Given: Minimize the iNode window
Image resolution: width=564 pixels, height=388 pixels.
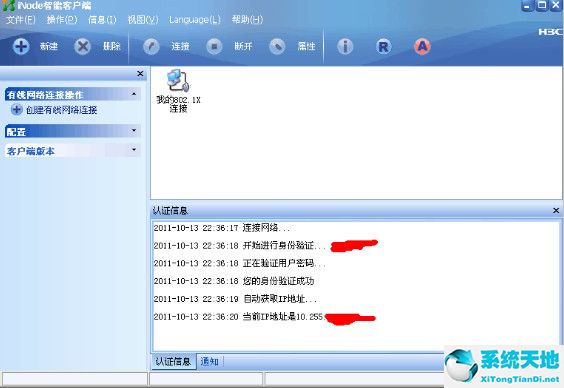Looking at the screenshot, I should pos(527,6).
